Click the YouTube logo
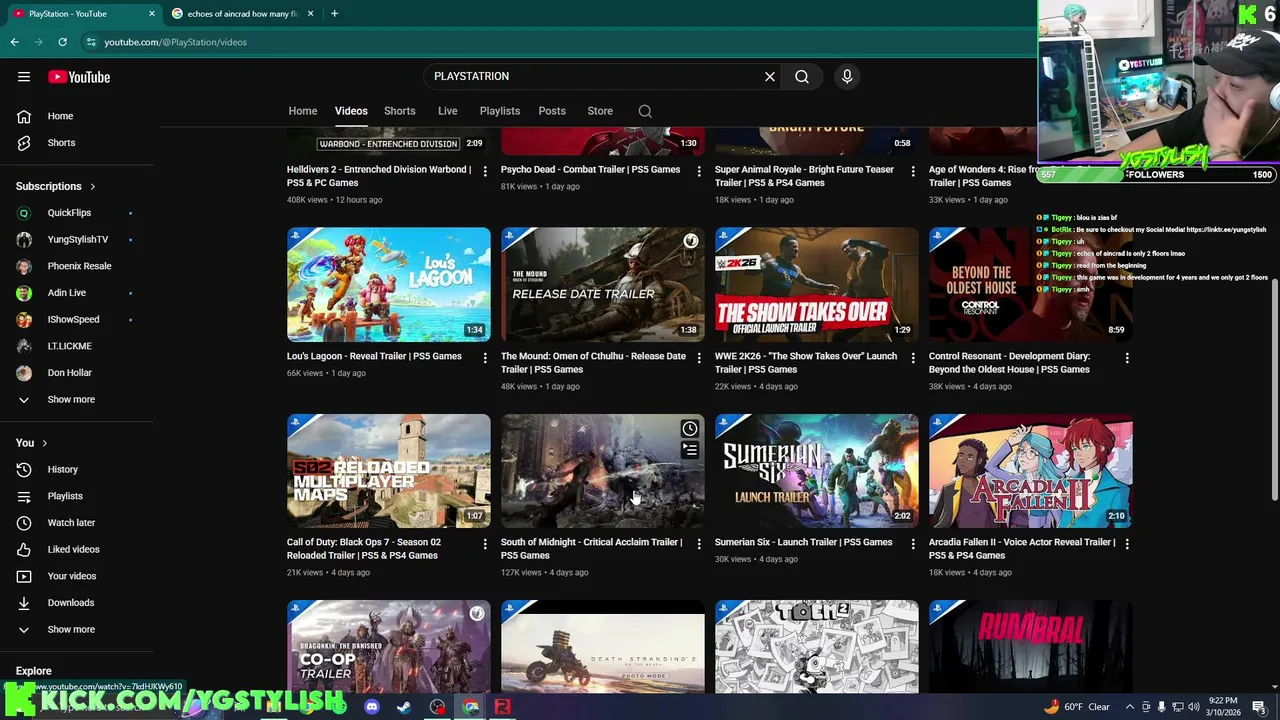This screenshot has height=720, width=1280. click(79, 77)
